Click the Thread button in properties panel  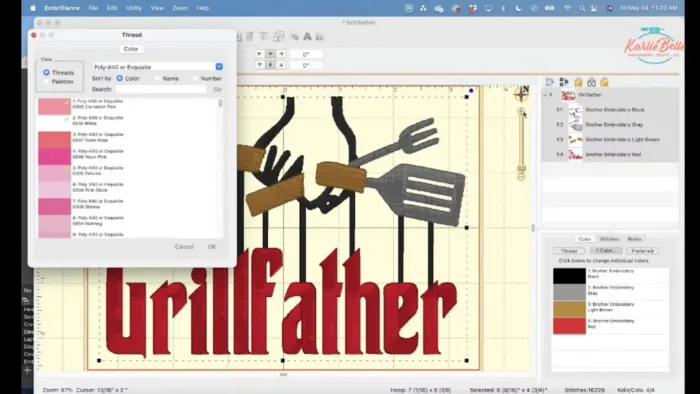click(x=569, y=251)
